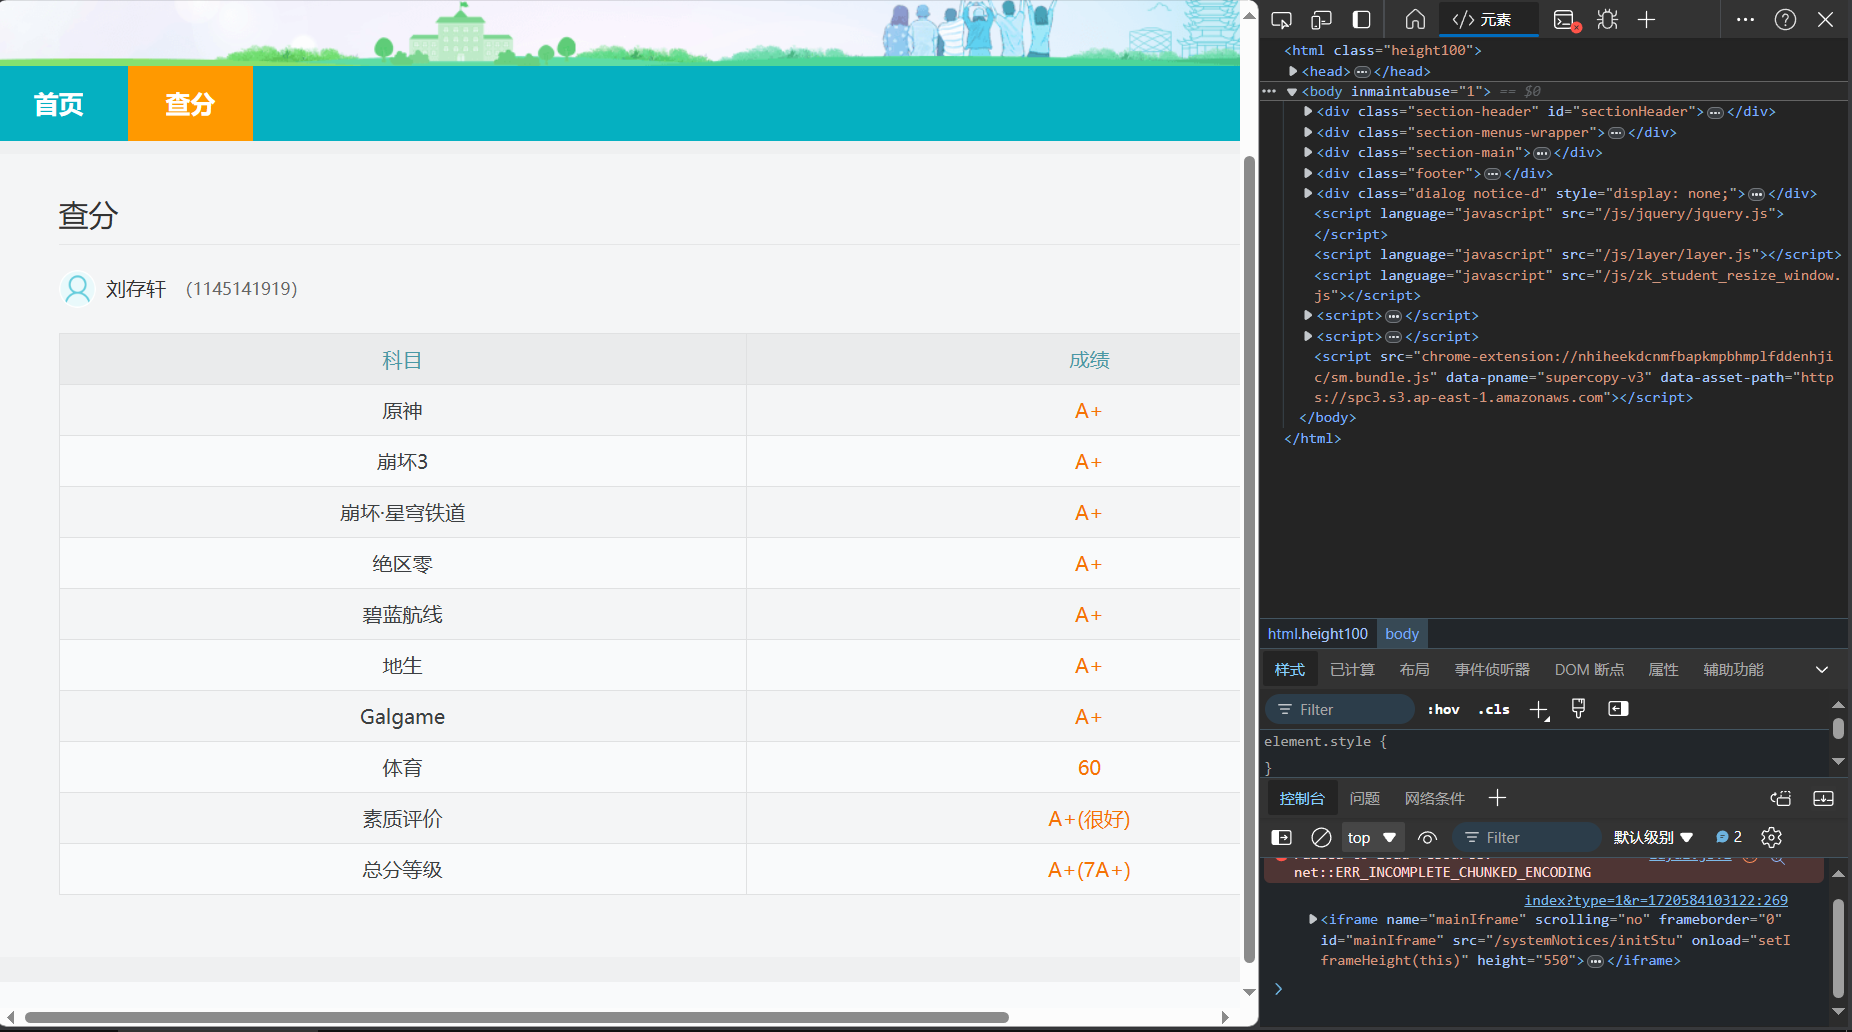
Task: Collapse the quick view drawer
Action: pyautogui.click(x=1823, y=798)
